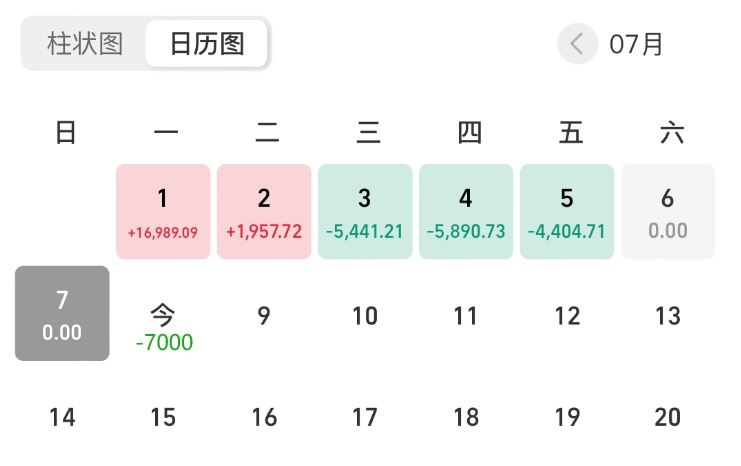Choose day 14 on the calendar

(62, 417)
